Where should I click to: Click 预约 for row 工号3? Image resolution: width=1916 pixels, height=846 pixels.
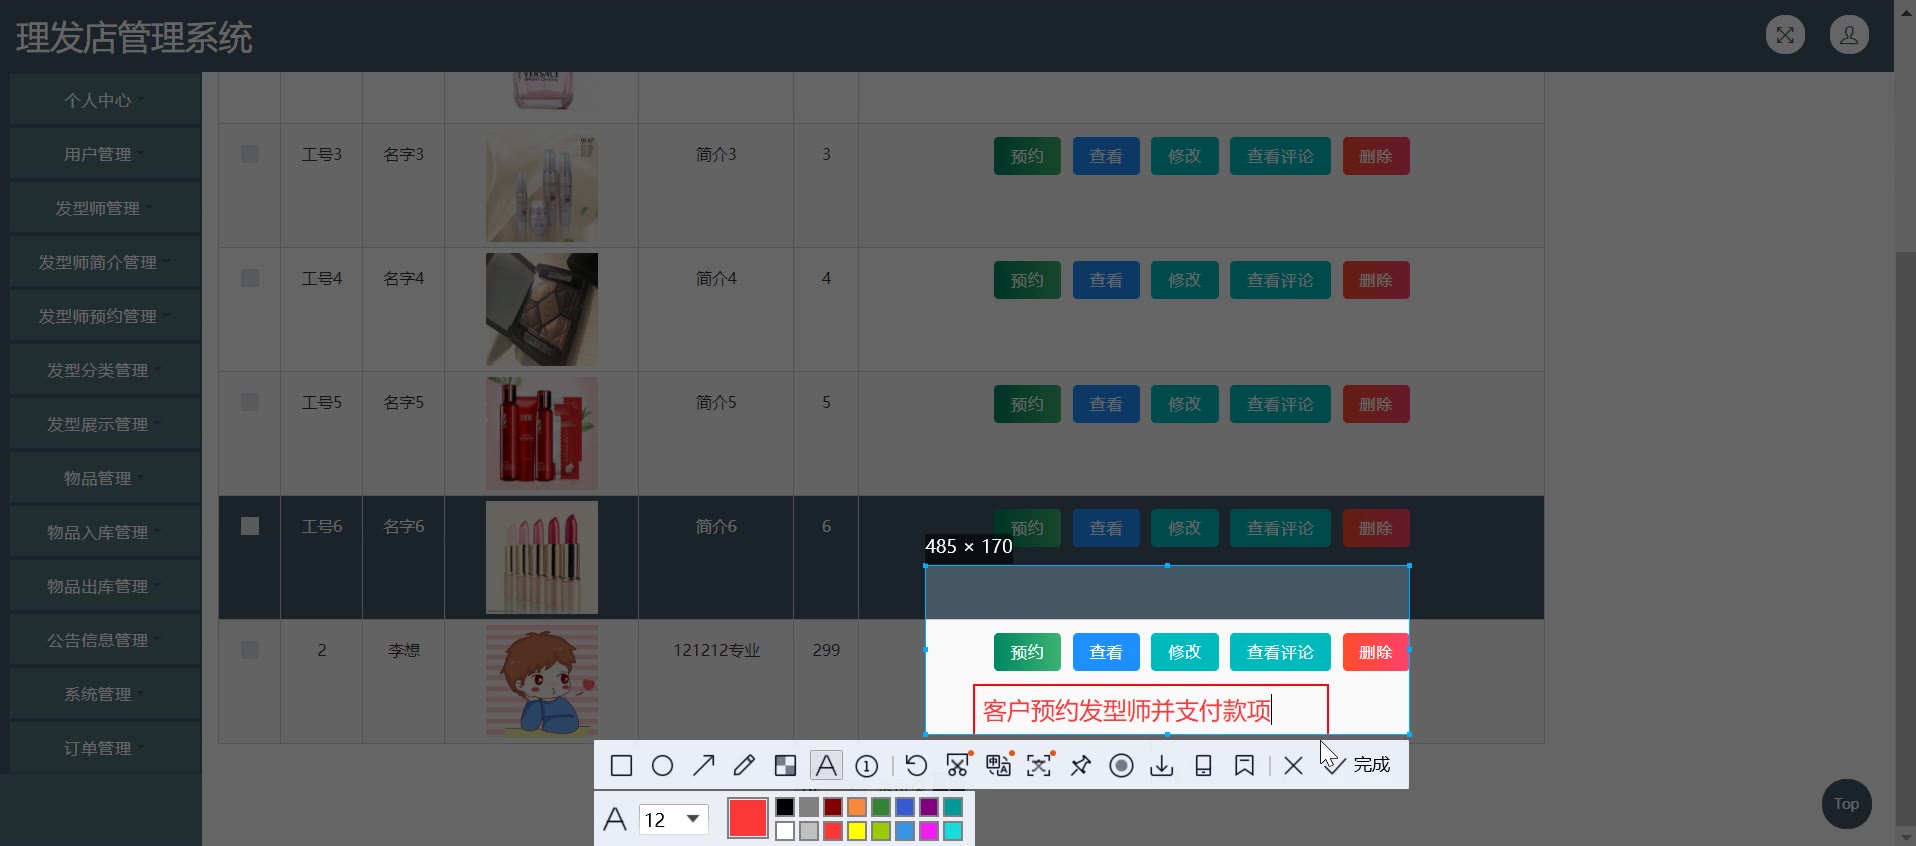[x=1027, y=156]
